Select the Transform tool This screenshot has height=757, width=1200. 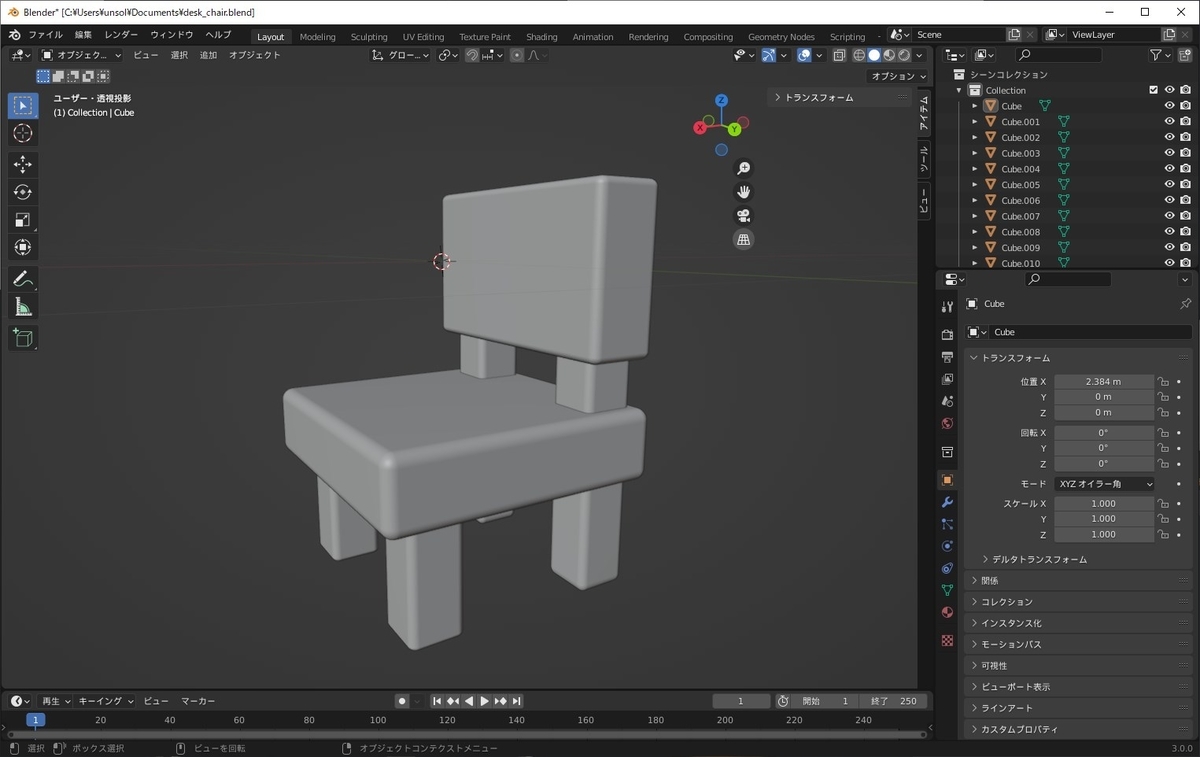coord(23,247)
